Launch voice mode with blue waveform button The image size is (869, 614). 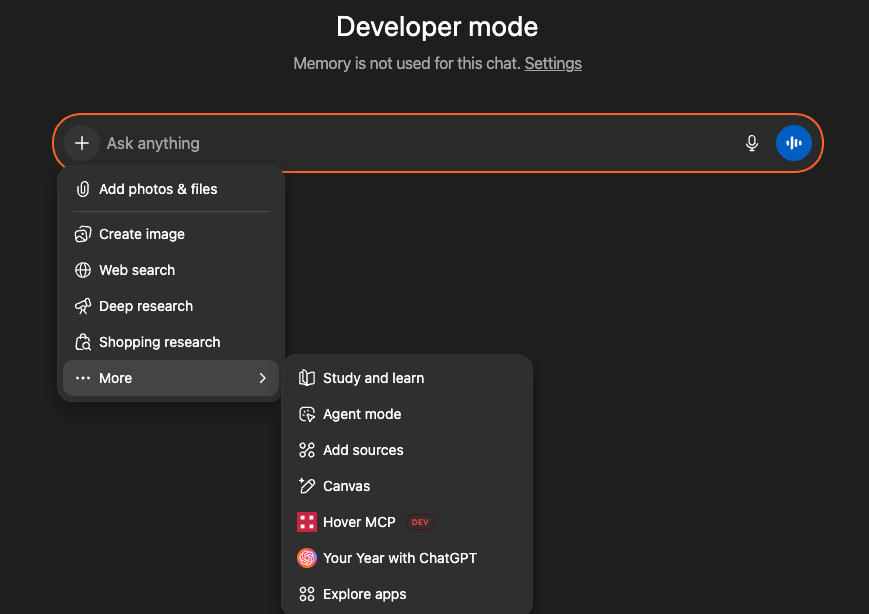click(x=794, y=143)
